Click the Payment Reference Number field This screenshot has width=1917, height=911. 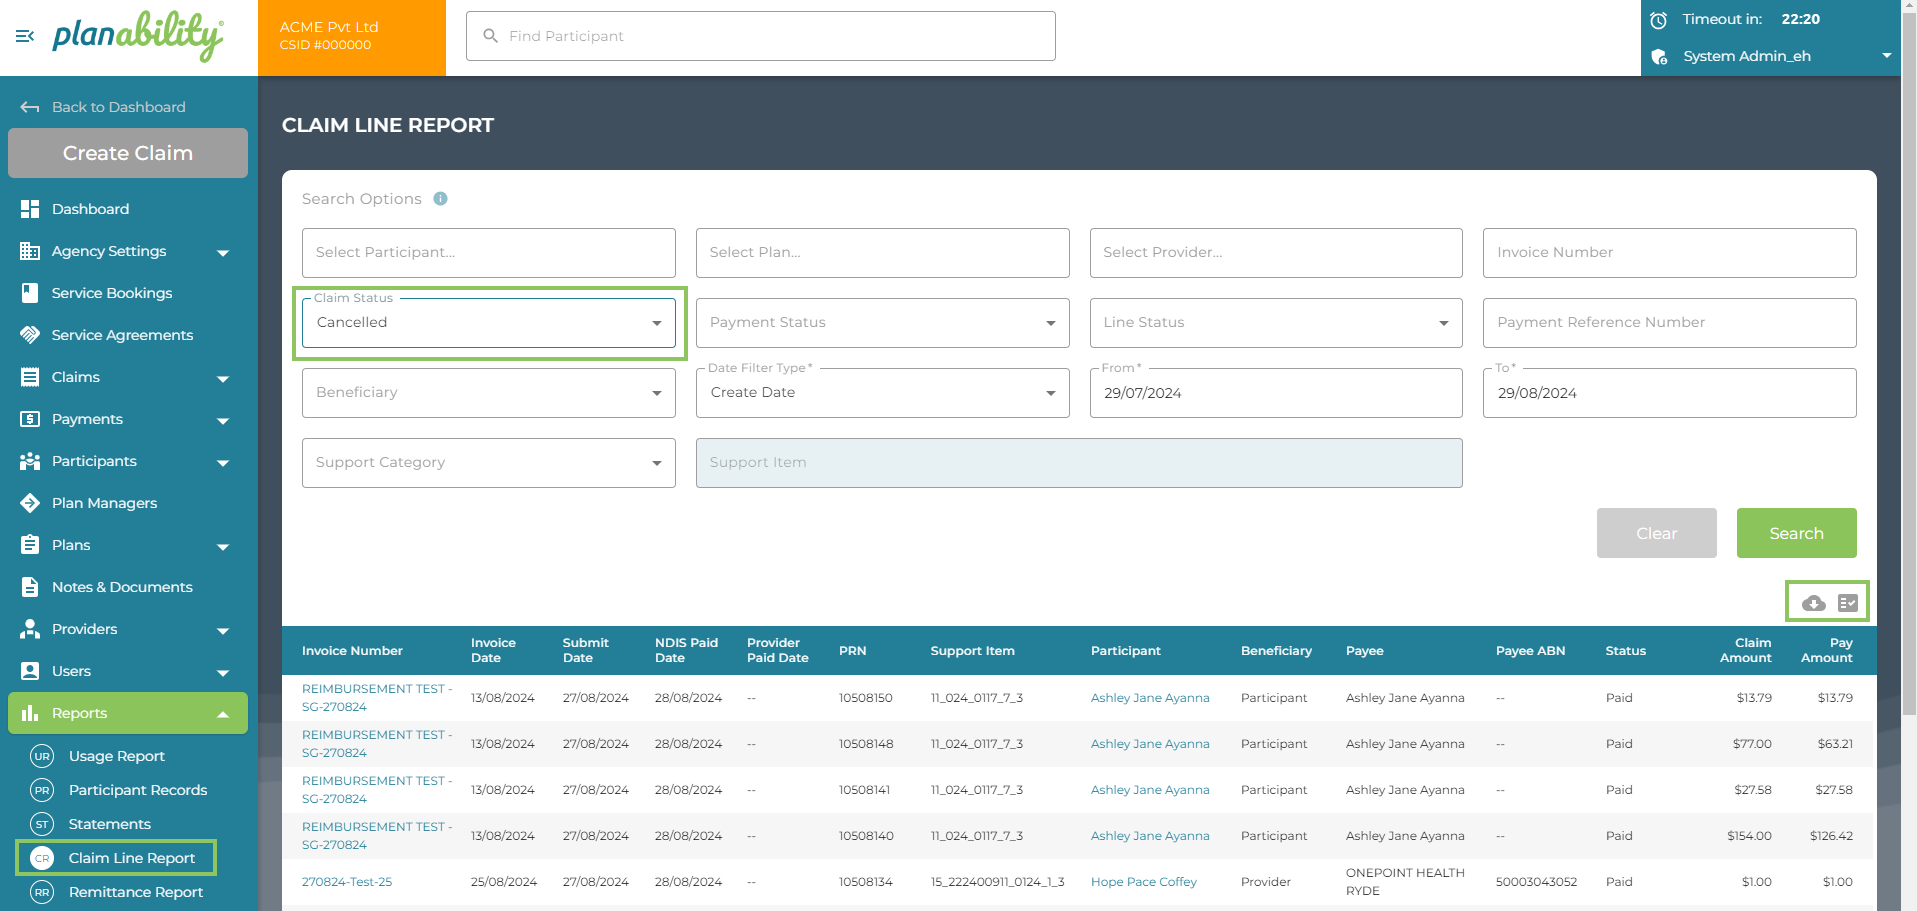tap(1669, 323)
